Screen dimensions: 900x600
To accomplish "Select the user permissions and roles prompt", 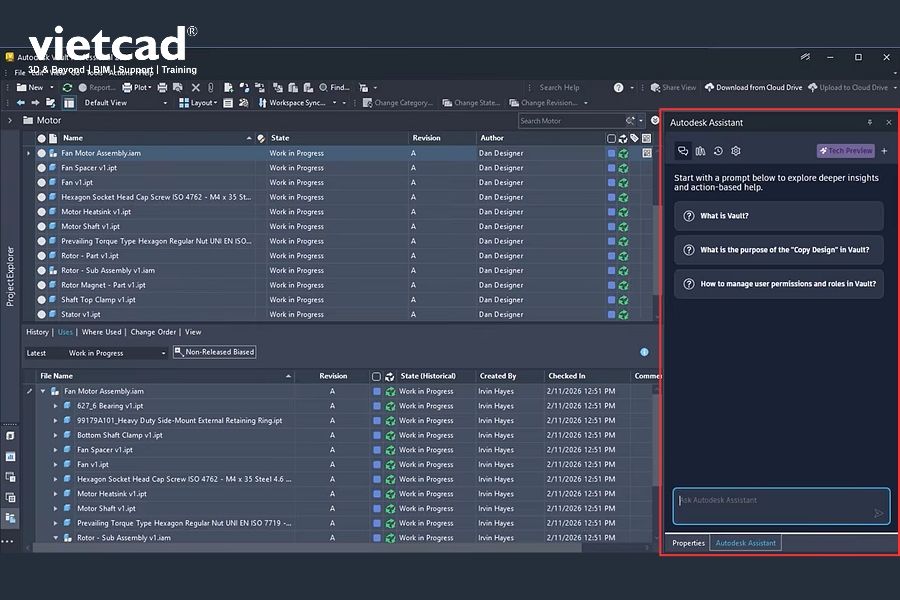I will coord(779,284).
